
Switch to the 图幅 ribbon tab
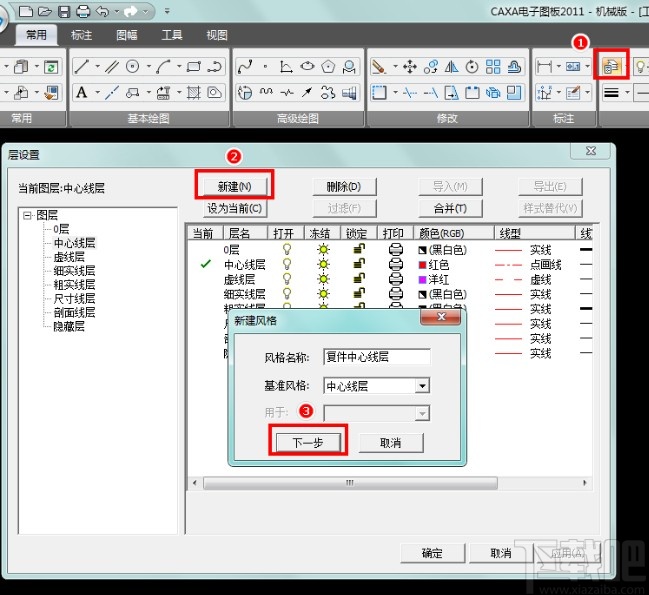[x=127, y=35]
